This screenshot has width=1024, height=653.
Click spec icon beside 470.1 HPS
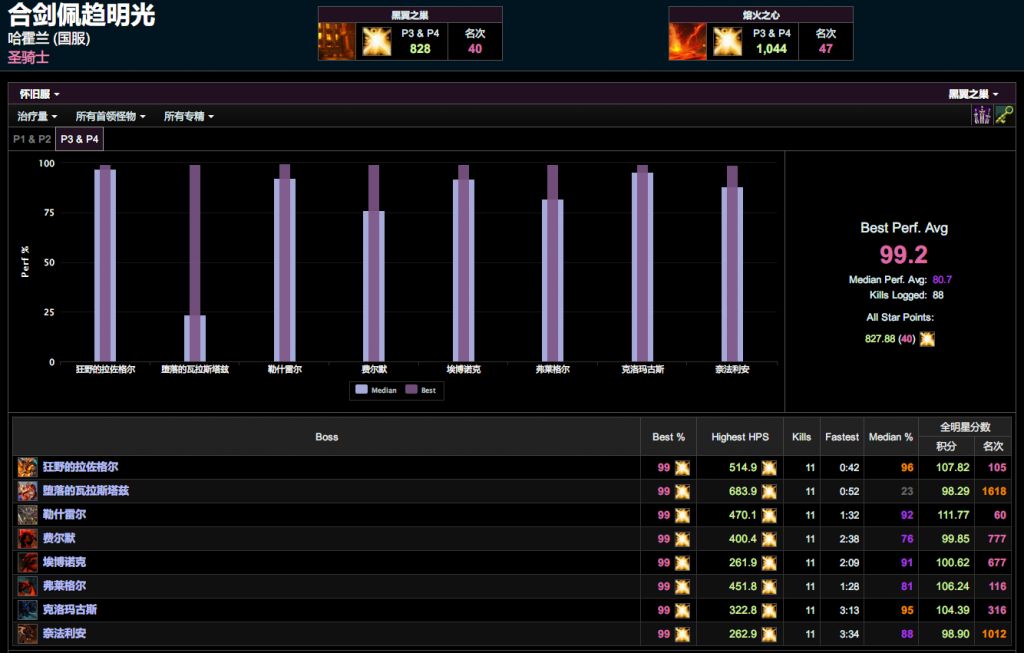coord(769,515)
